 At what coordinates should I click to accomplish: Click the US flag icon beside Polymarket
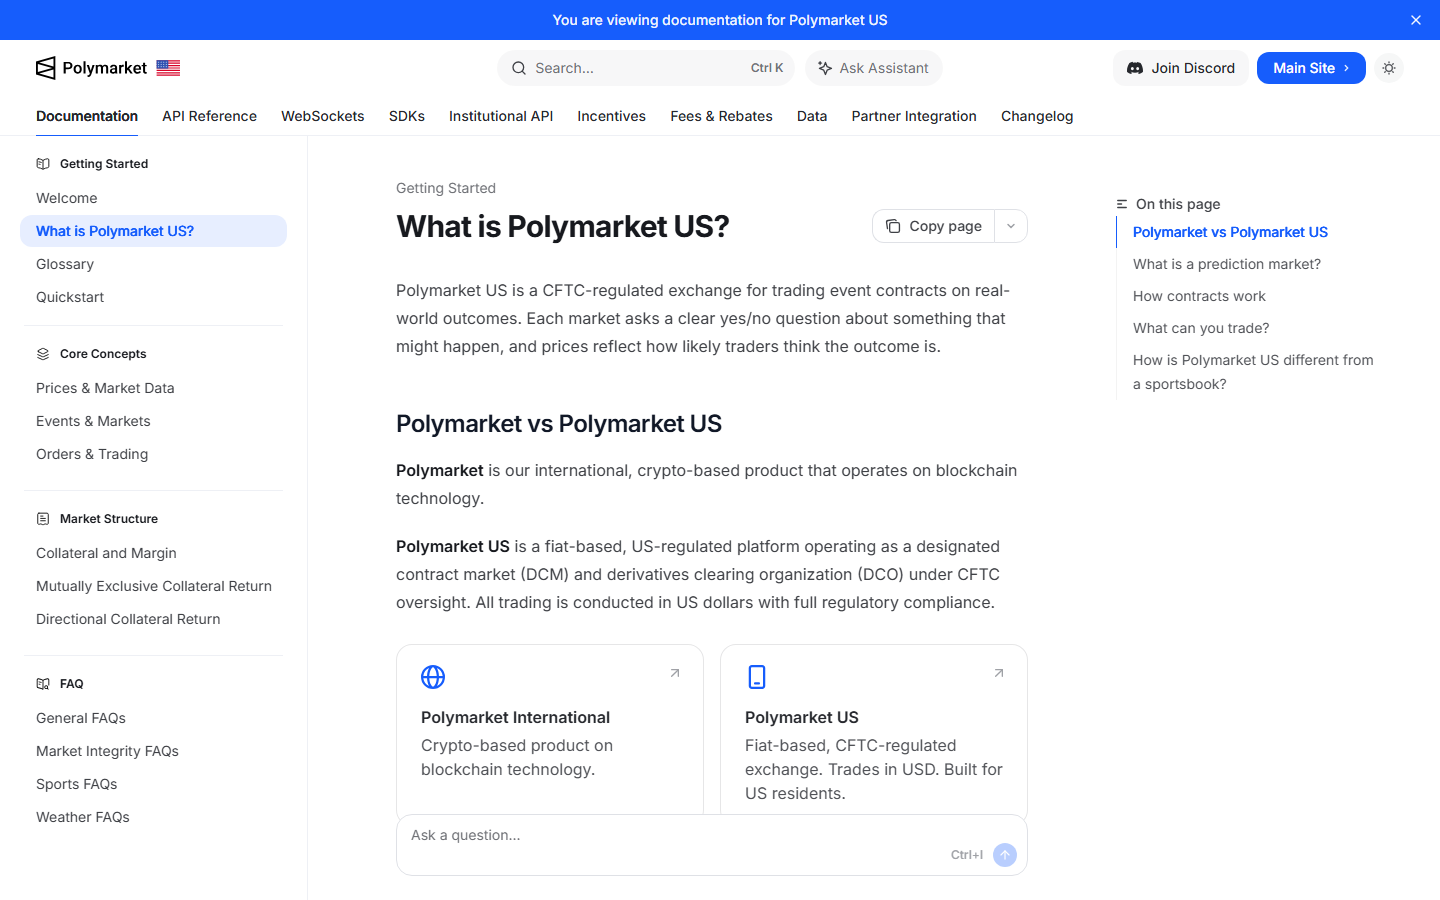[x=168, y=68]
